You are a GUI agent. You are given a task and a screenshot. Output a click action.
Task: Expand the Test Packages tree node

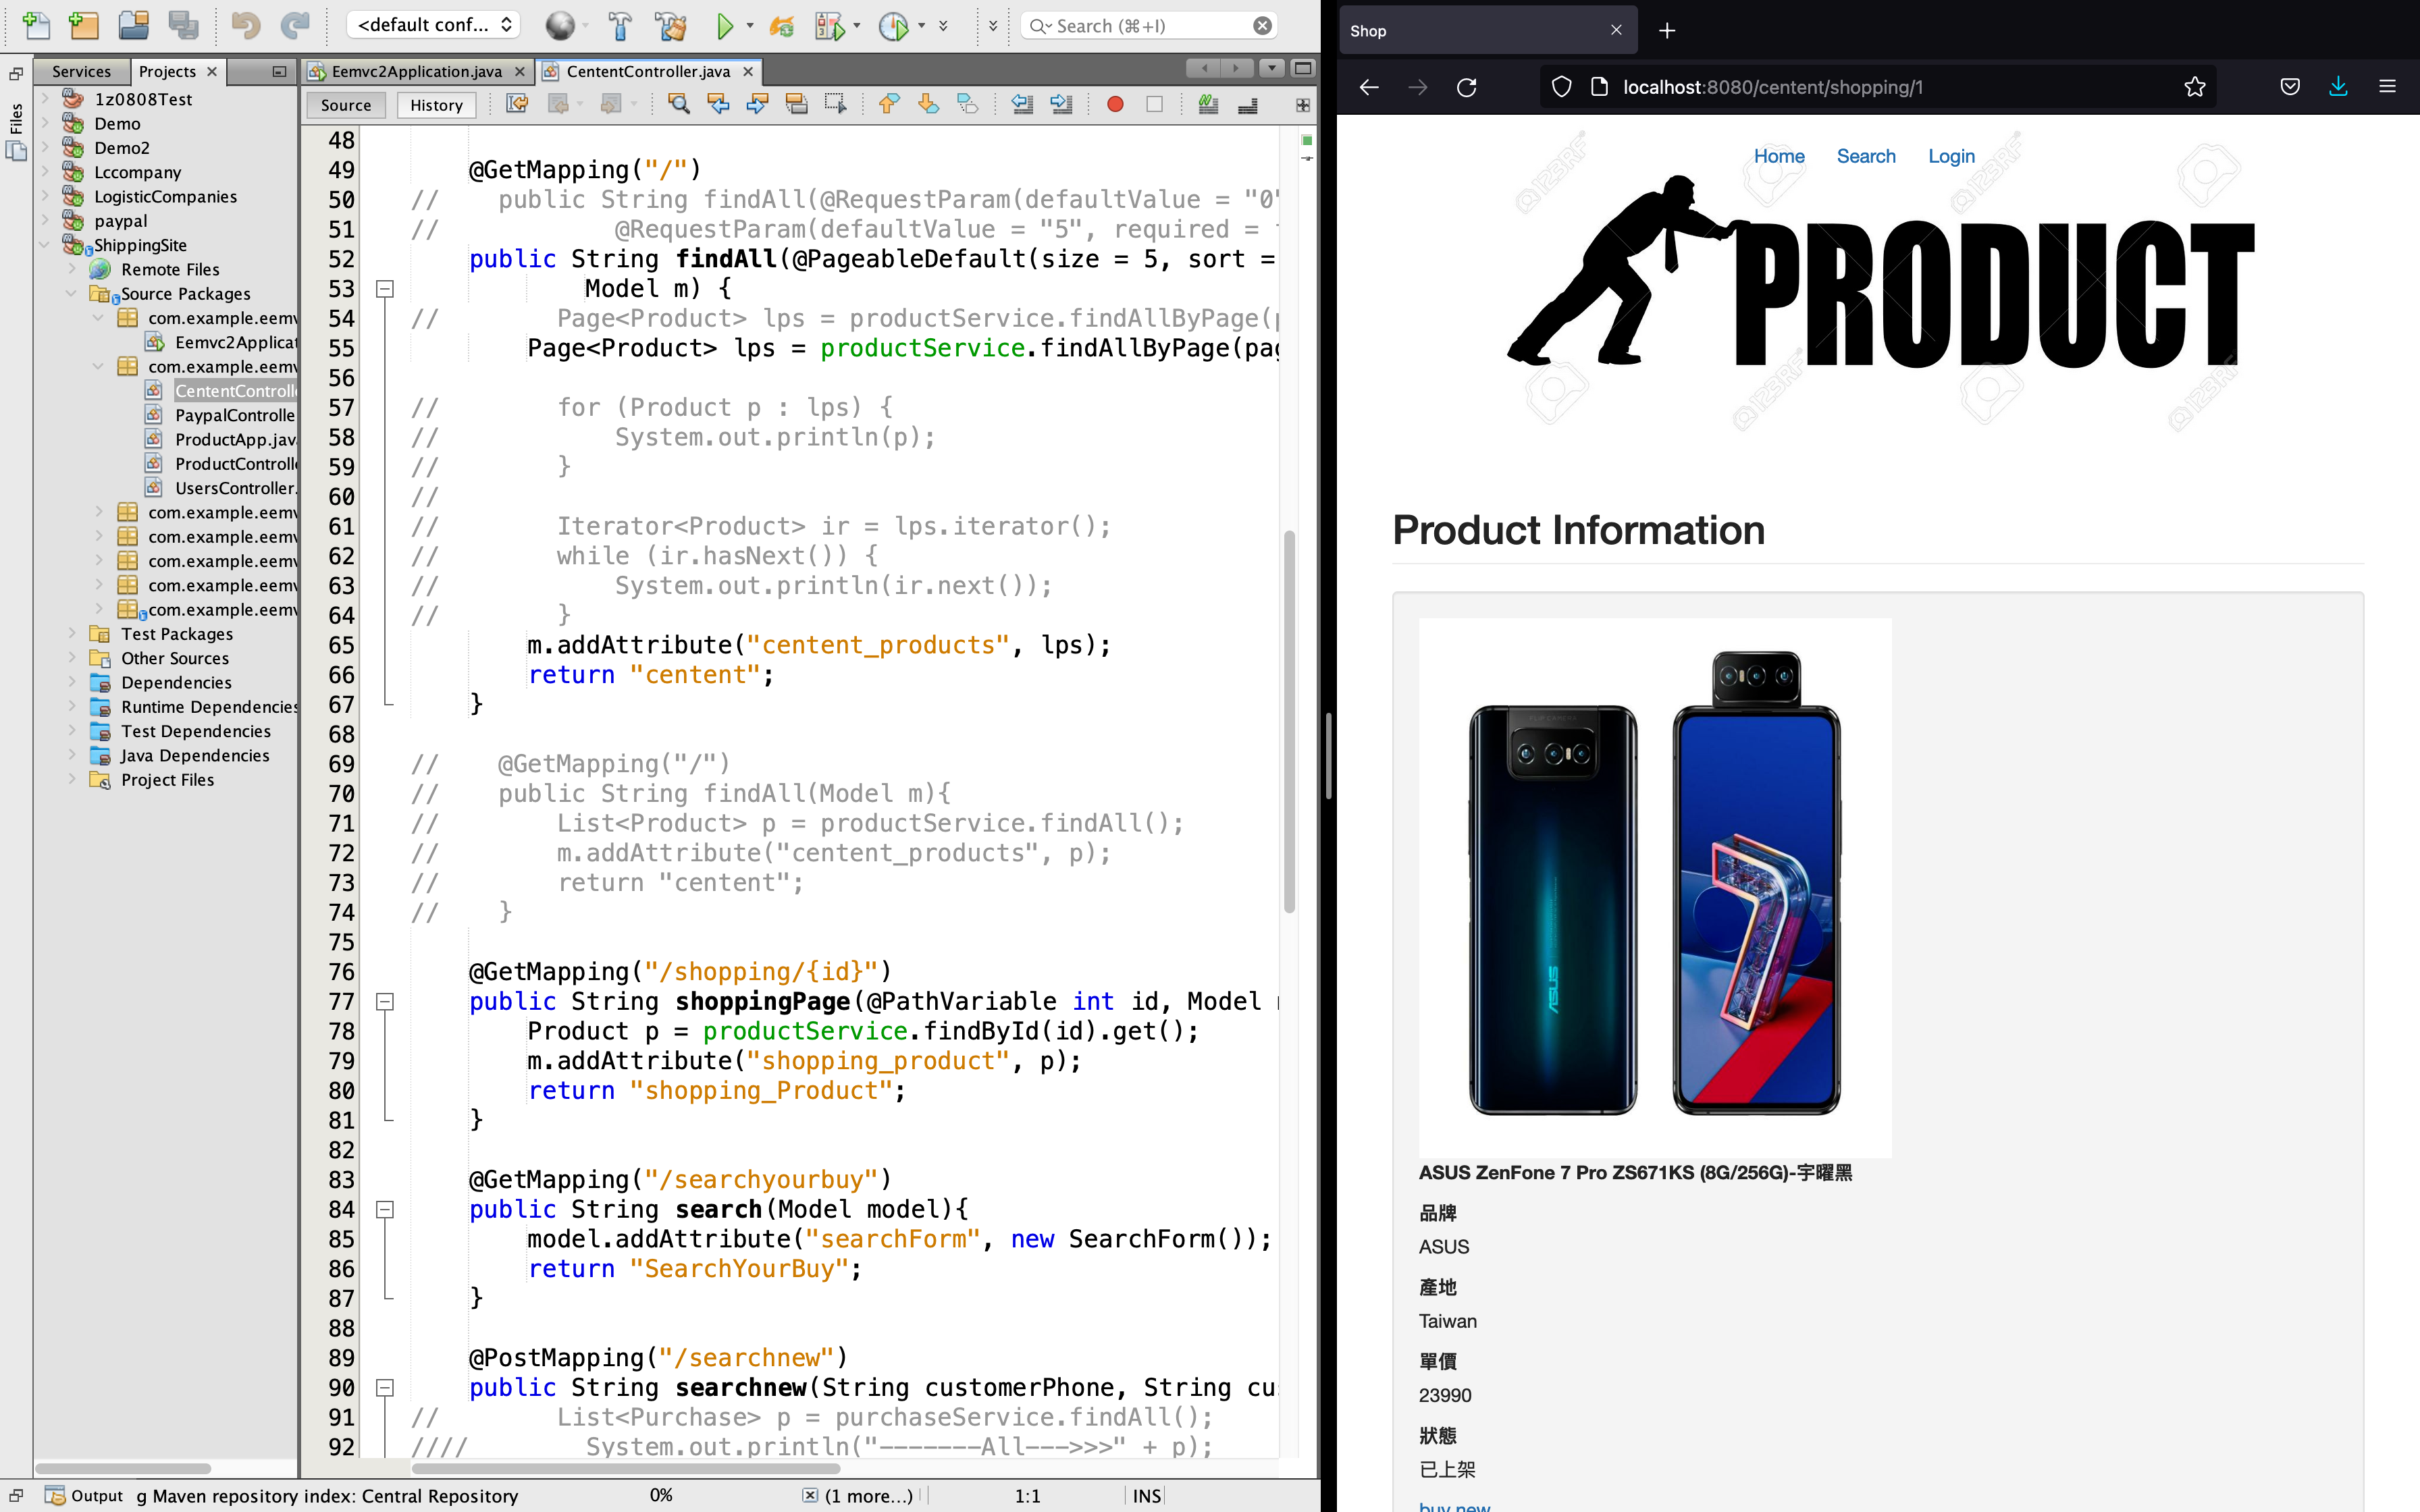coord(72,633)
